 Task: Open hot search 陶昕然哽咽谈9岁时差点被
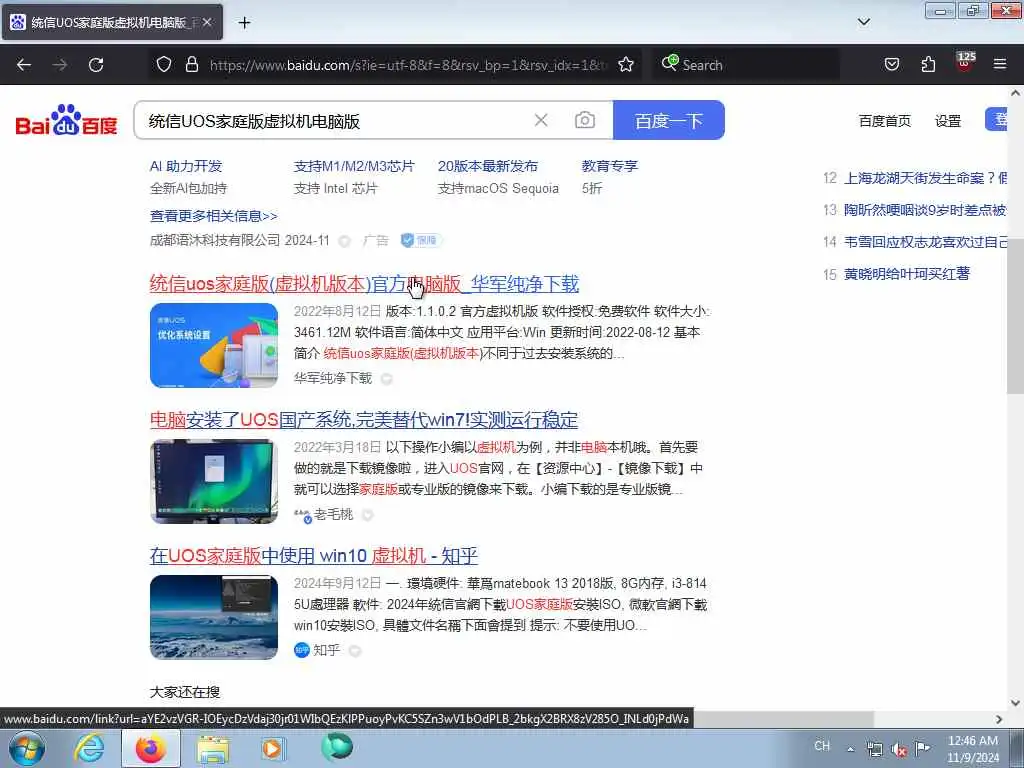click(925, 210)
